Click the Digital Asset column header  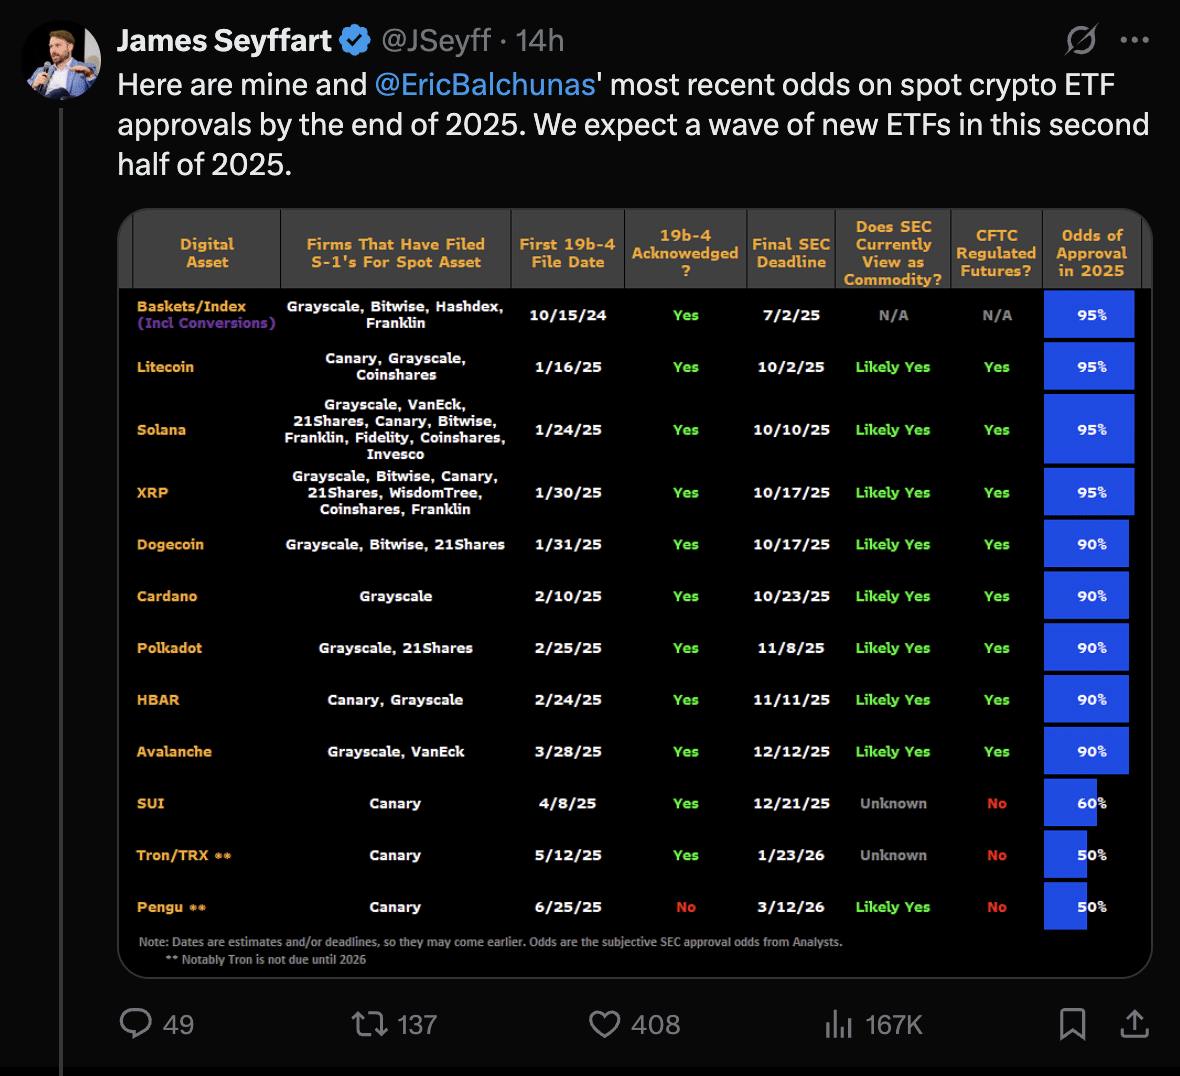[207, 253]
